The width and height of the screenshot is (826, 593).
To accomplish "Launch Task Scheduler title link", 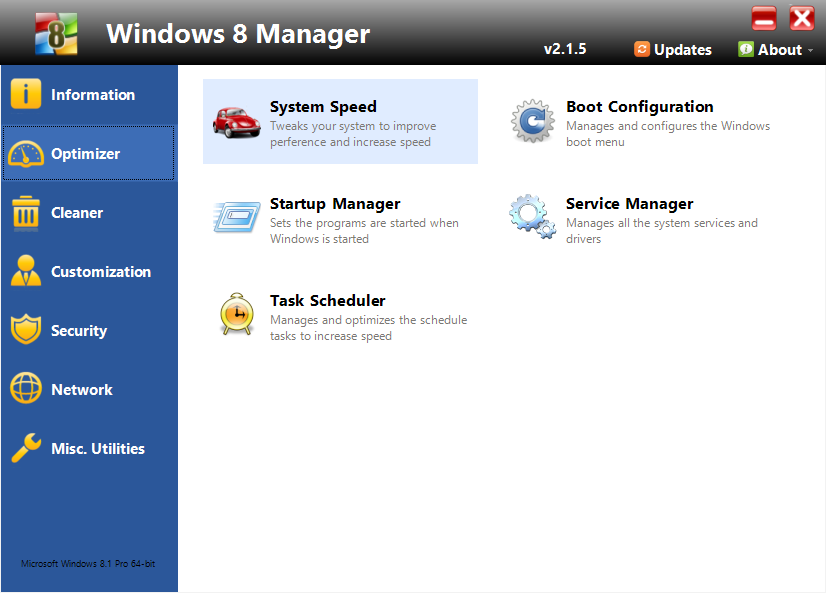I will click(327, 301).
